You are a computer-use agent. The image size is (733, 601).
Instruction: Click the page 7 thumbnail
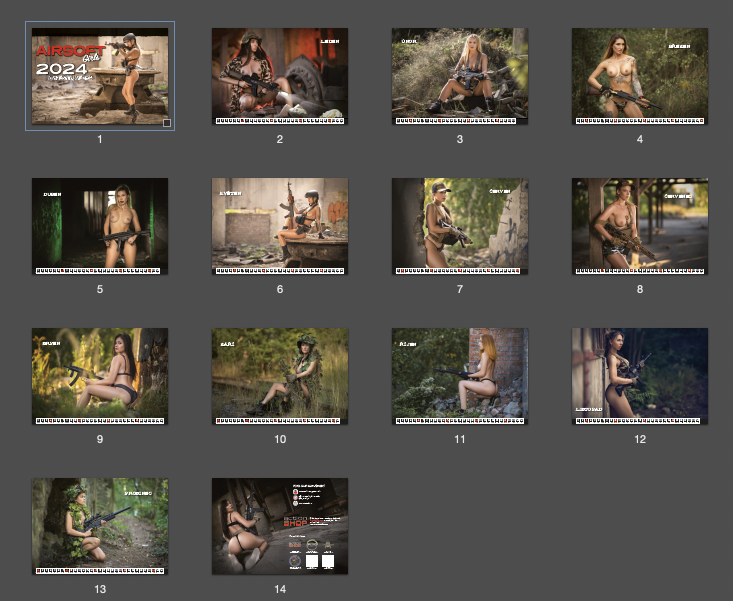pos(460,226)
